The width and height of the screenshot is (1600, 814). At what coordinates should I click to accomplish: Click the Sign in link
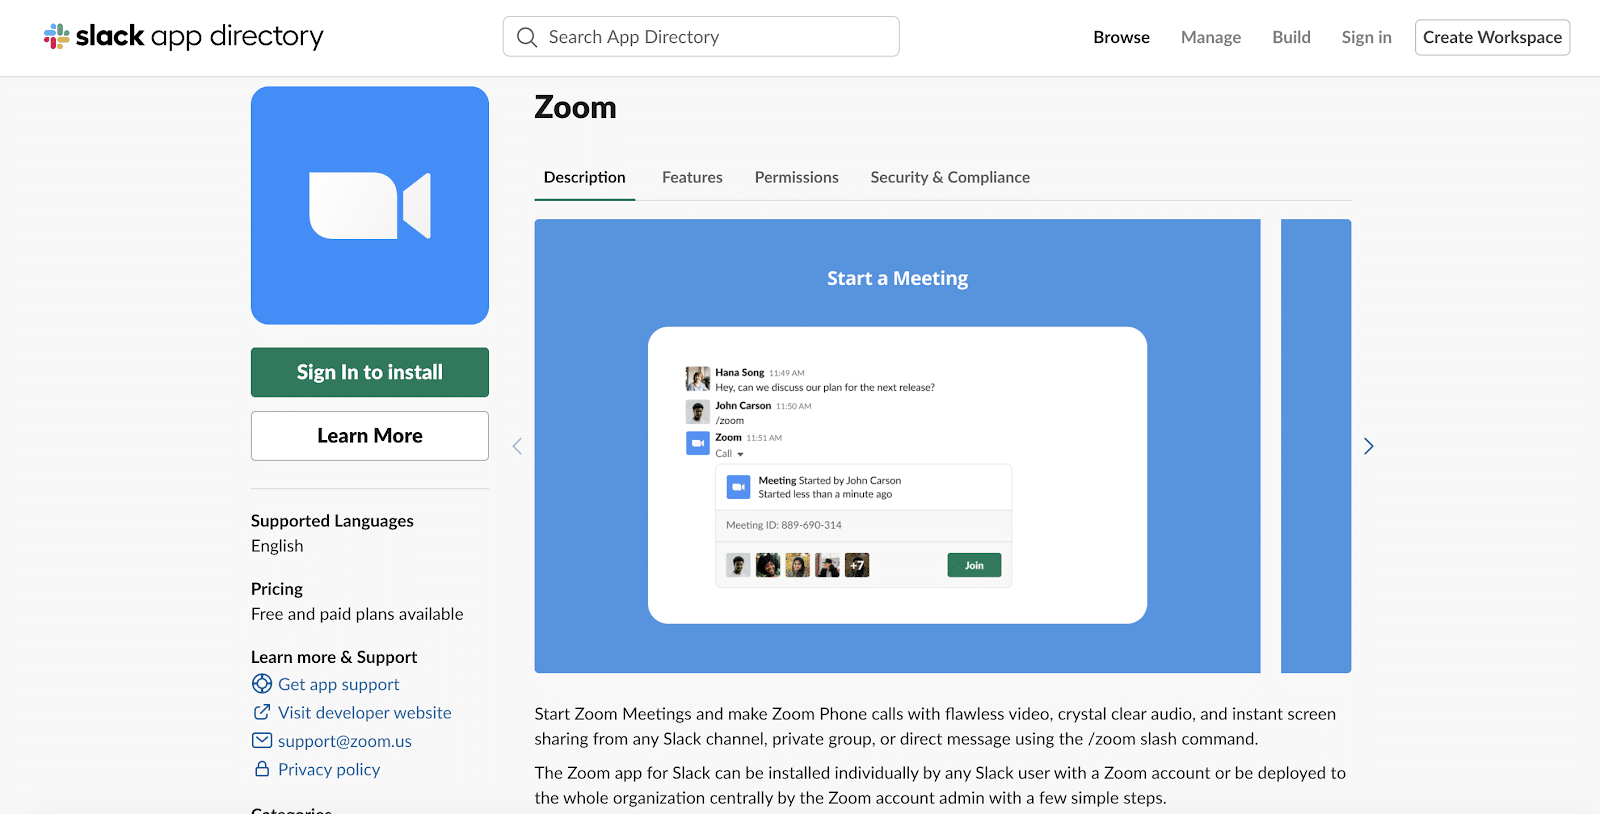click(x=1366, y=37)
